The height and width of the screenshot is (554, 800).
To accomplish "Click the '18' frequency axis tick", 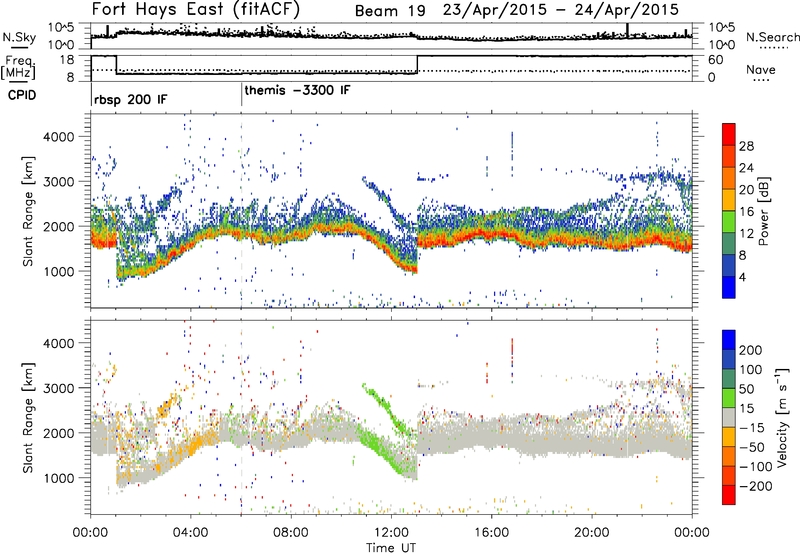I will pyautogui.click(x=67, y=60).
